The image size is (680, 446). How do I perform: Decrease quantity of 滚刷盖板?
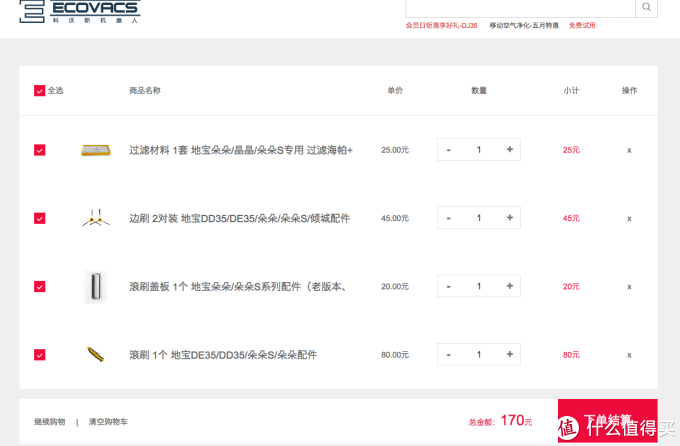point(449,286)
